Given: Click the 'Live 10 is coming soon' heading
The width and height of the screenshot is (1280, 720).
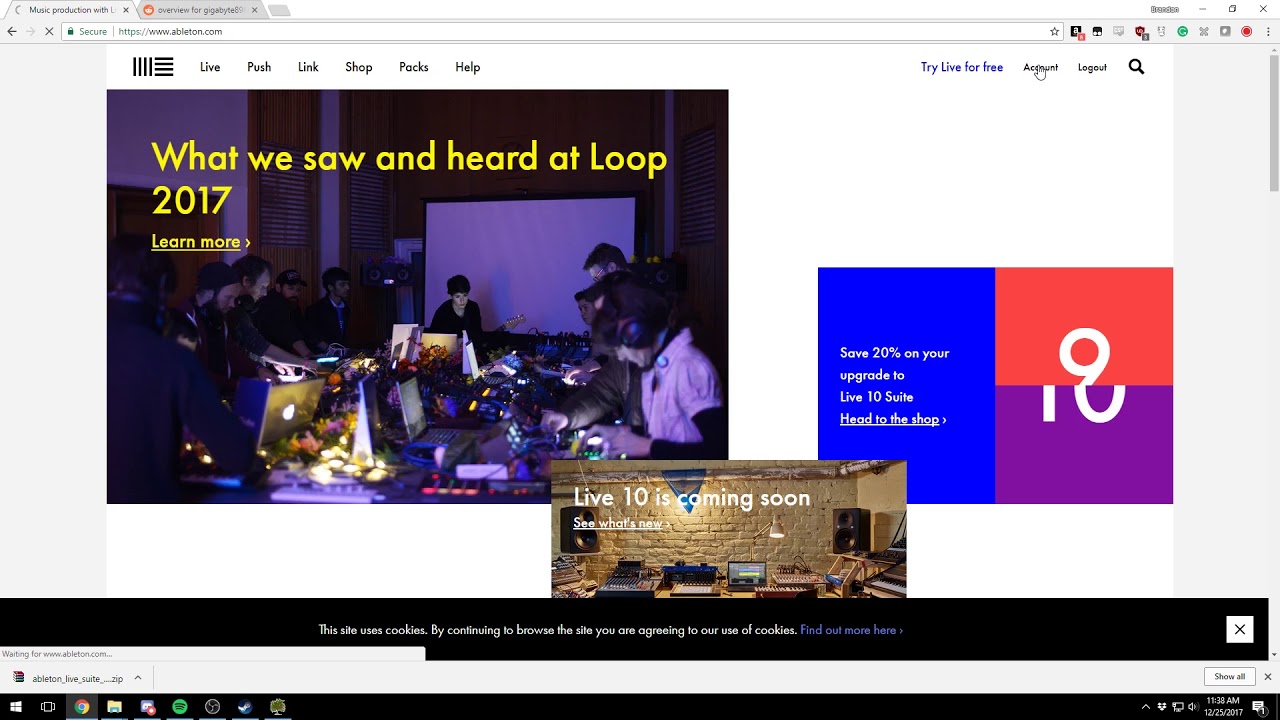Looking at the screenshot, I should tap(692, 497).
